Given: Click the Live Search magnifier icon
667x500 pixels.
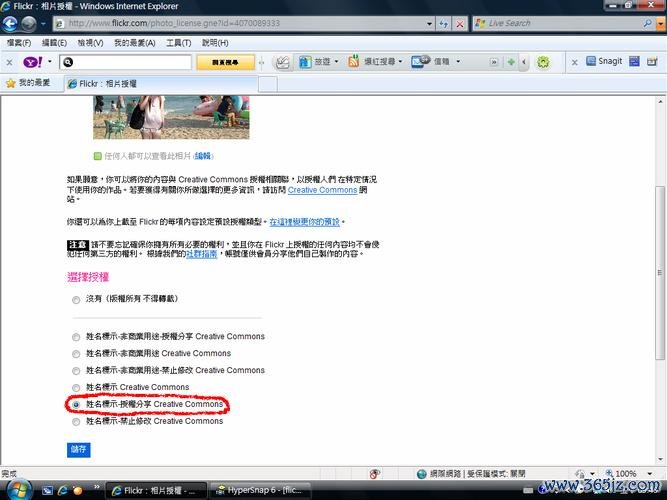Looking at the screenshot, I should [x=647, y=23].
